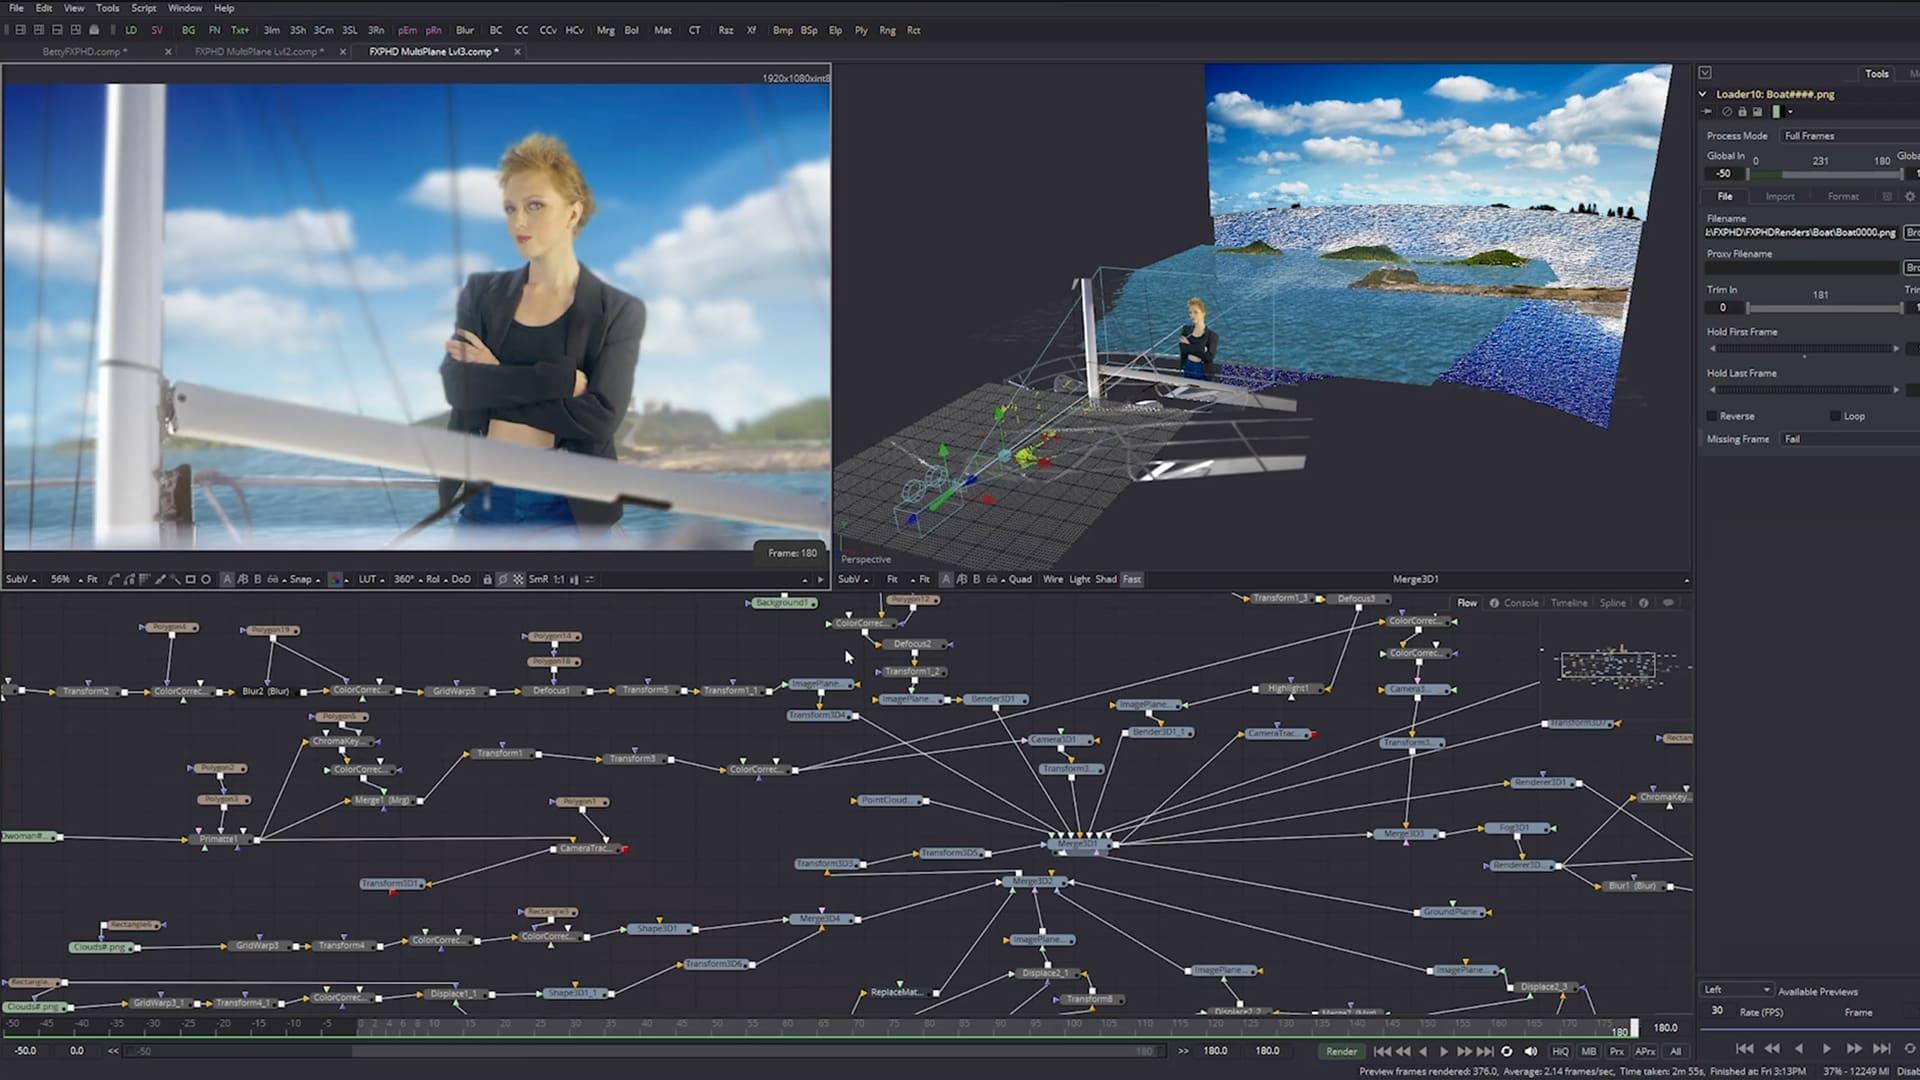
Task: Open the settings gear tab in Loader controls
Action: 1909,197
